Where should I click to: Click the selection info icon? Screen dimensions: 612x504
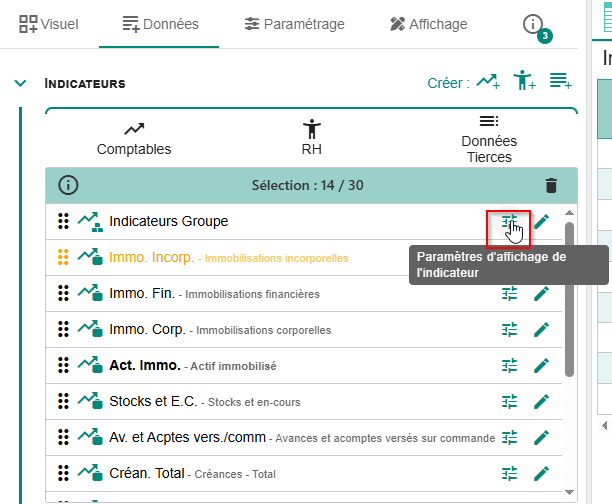pyautogui.click(x=68, y=185)
